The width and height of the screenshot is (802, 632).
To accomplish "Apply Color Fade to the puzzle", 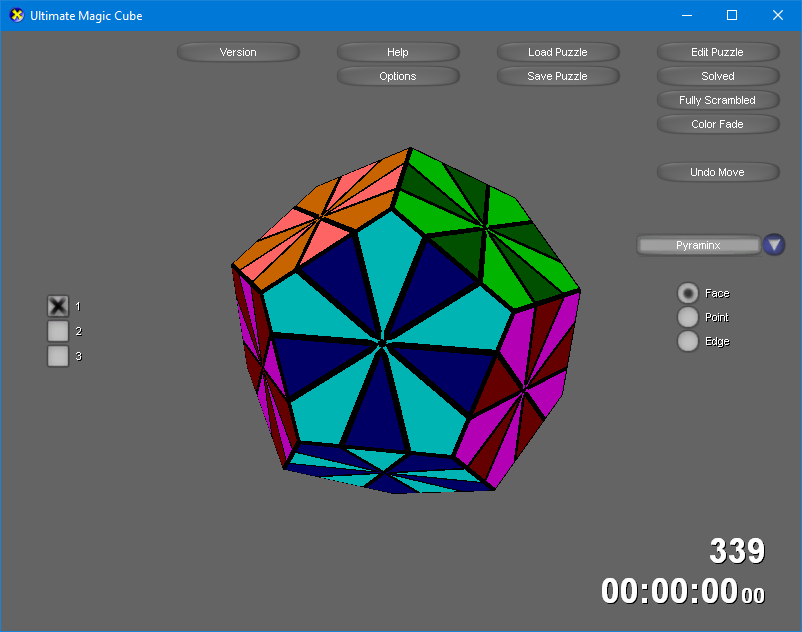I will (x=717, y=123).
